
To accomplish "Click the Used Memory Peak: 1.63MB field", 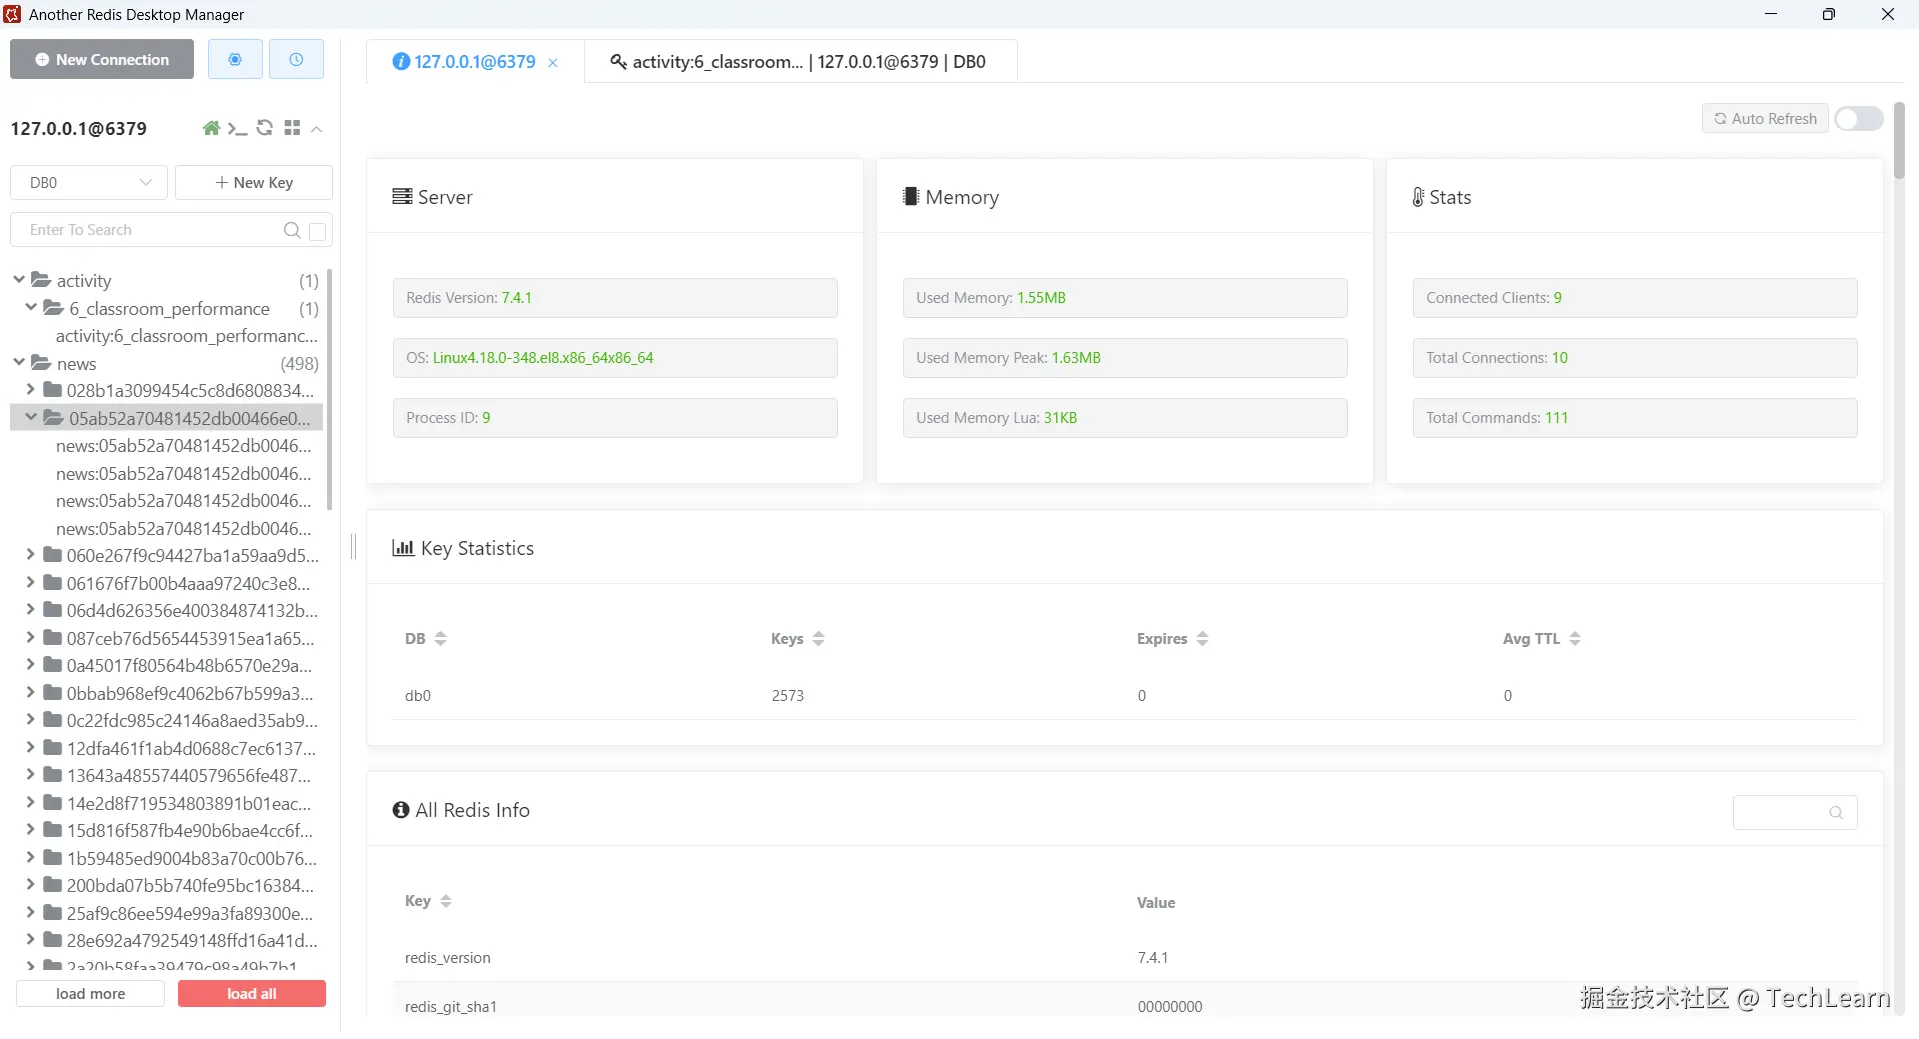I will coord(1125,358).
